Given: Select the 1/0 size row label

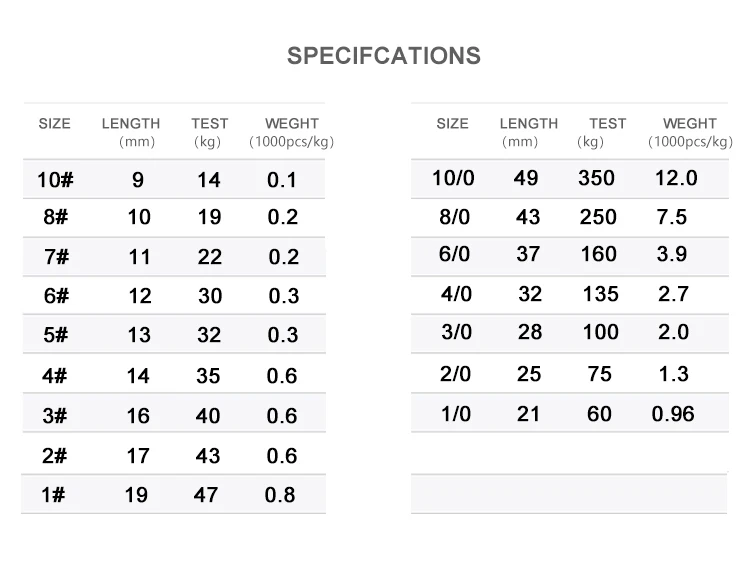Looking at the screenshot, I should [x=455, y=414].
